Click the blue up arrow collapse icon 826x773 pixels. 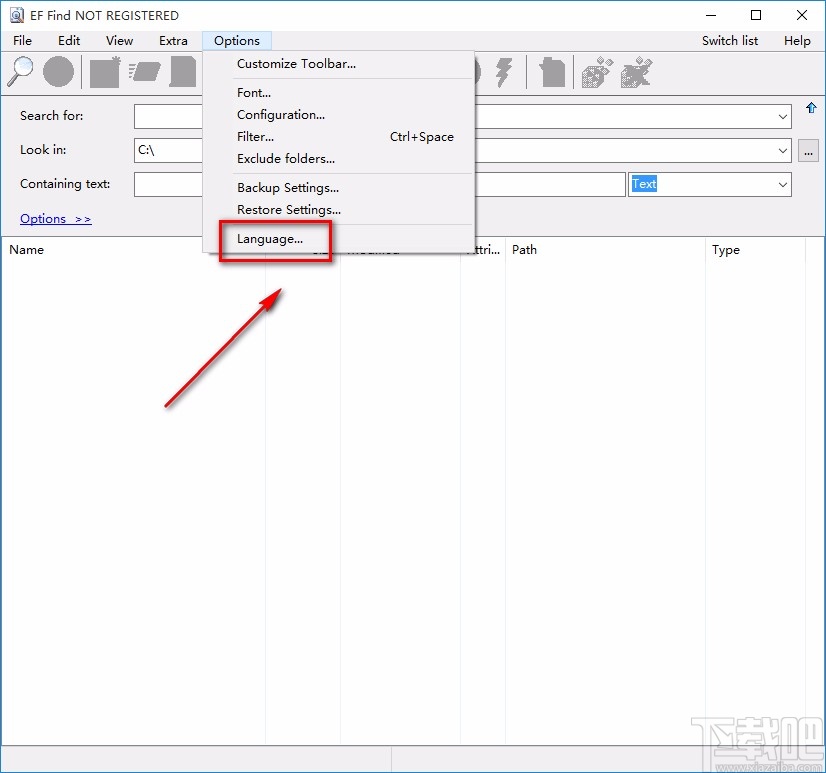811,108
